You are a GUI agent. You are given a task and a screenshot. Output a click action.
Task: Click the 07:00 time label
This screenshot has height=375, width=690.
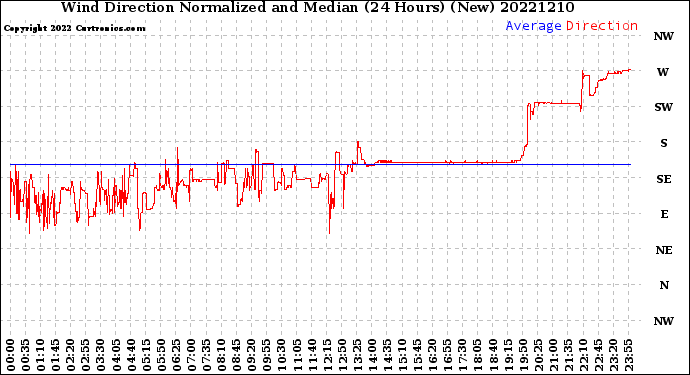(191, 356)
